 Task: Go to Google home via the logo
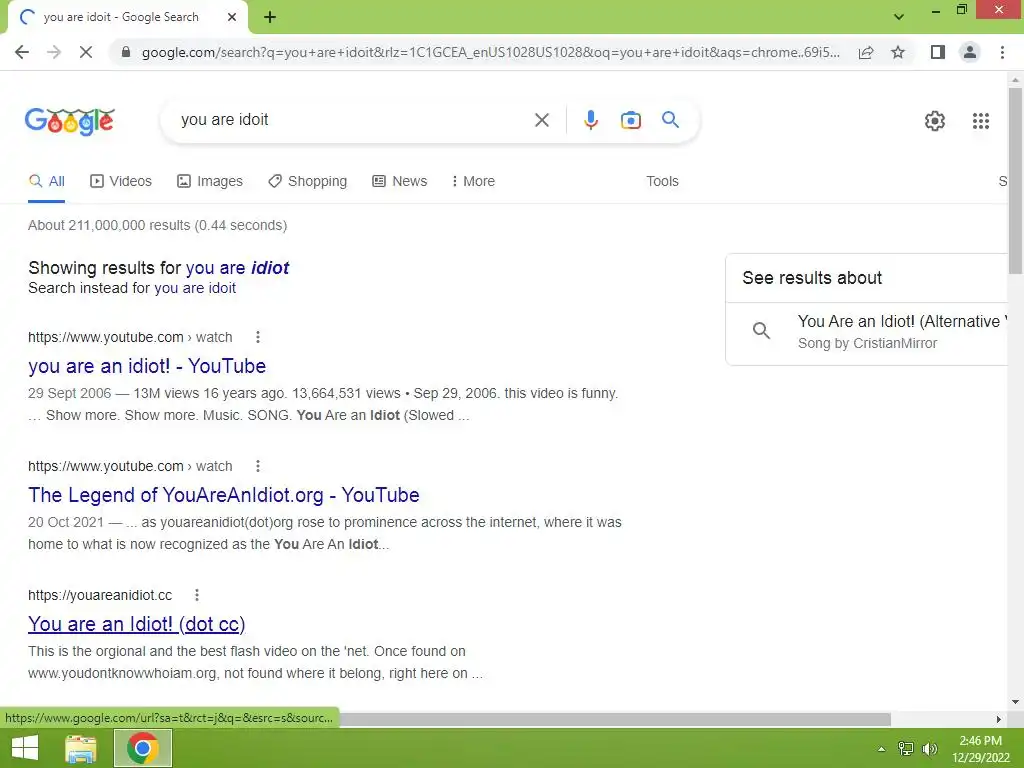coord(70,121)
